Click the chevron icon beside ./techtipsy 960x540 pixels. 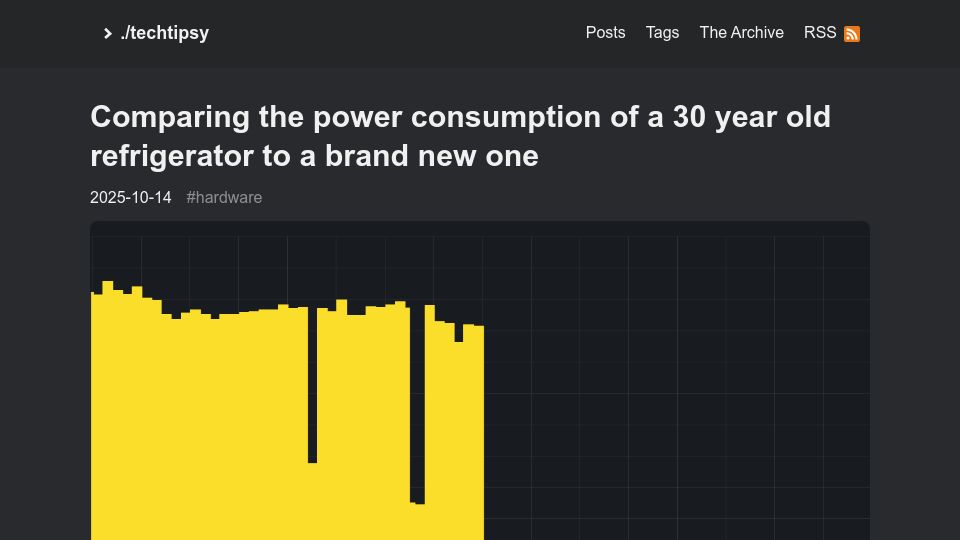point(108,33)
